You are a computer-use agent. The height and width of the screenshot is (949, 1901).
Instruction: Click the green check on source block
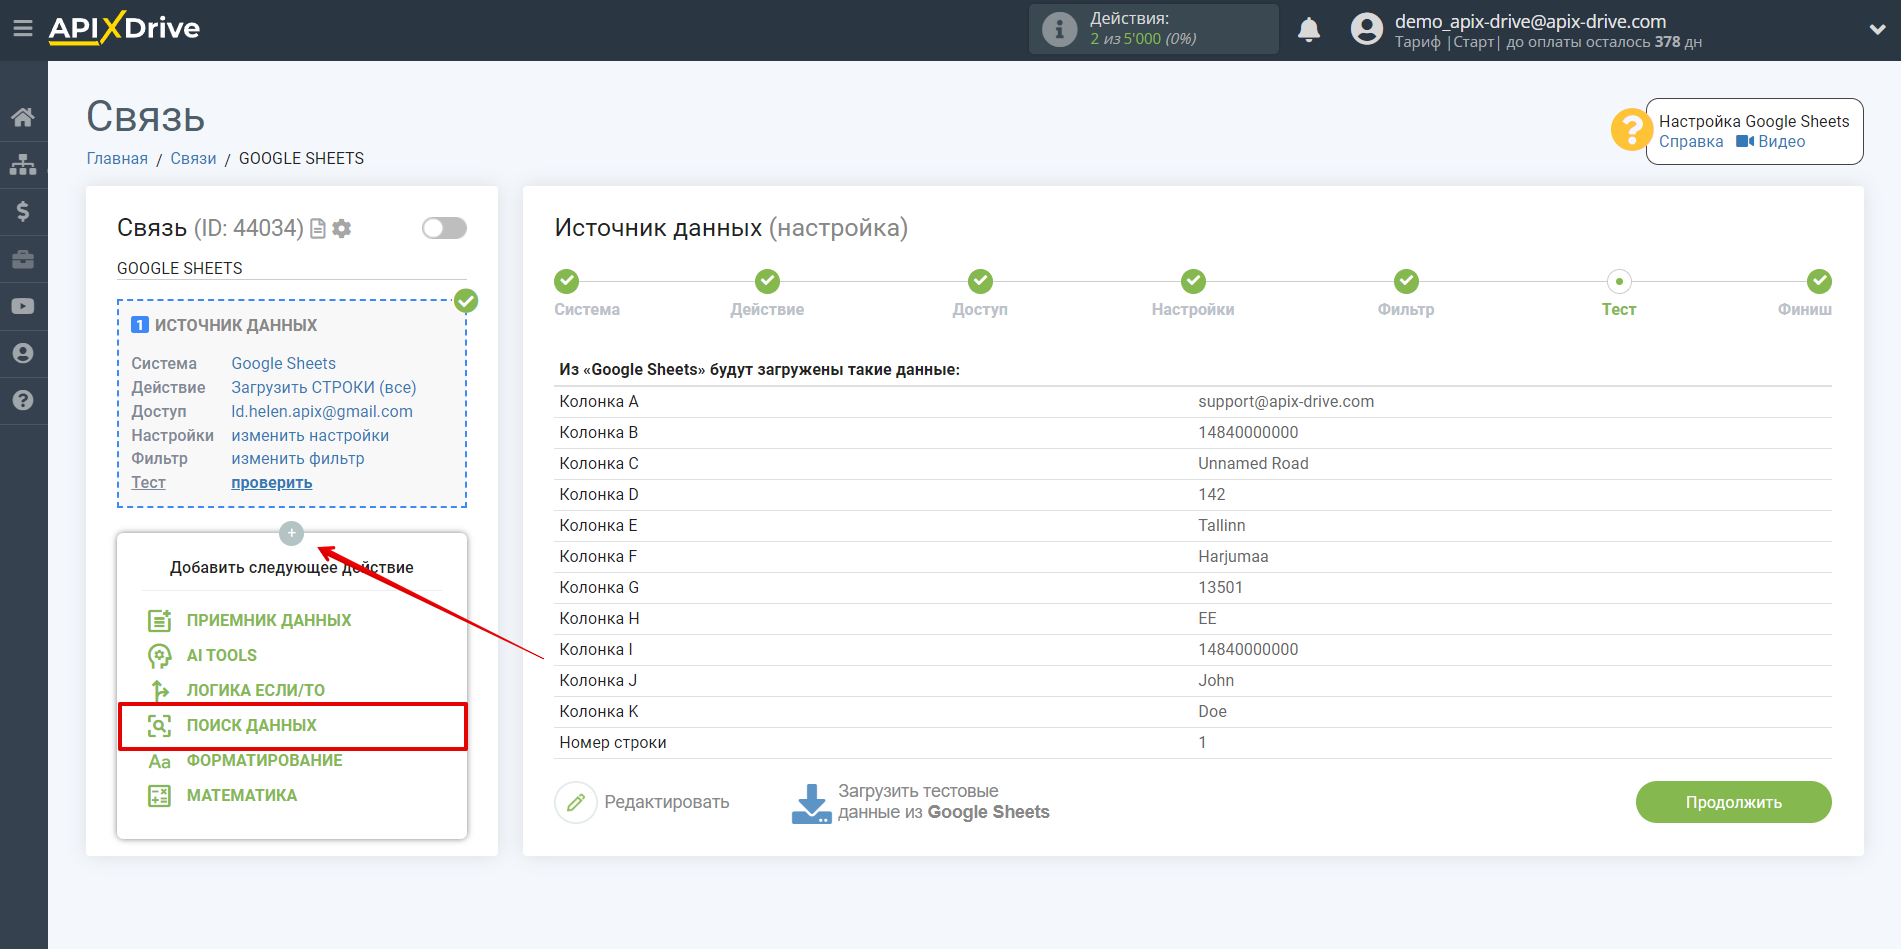tap(466, 301)
